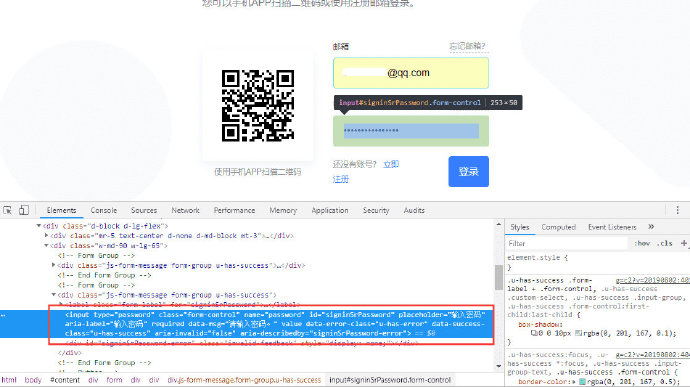Expand the label for signinSrPassword node
The image size is (690, 387).
tap(61, 304)
